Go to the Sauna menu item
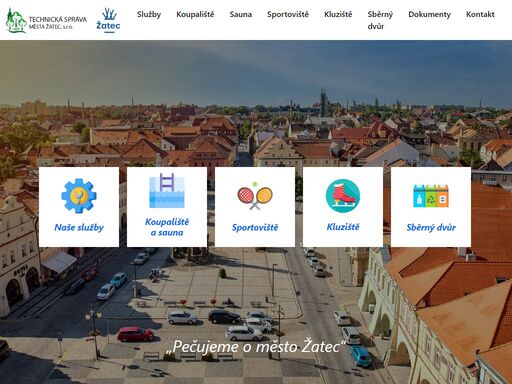512x384 pixels. [x=241, y=14]
